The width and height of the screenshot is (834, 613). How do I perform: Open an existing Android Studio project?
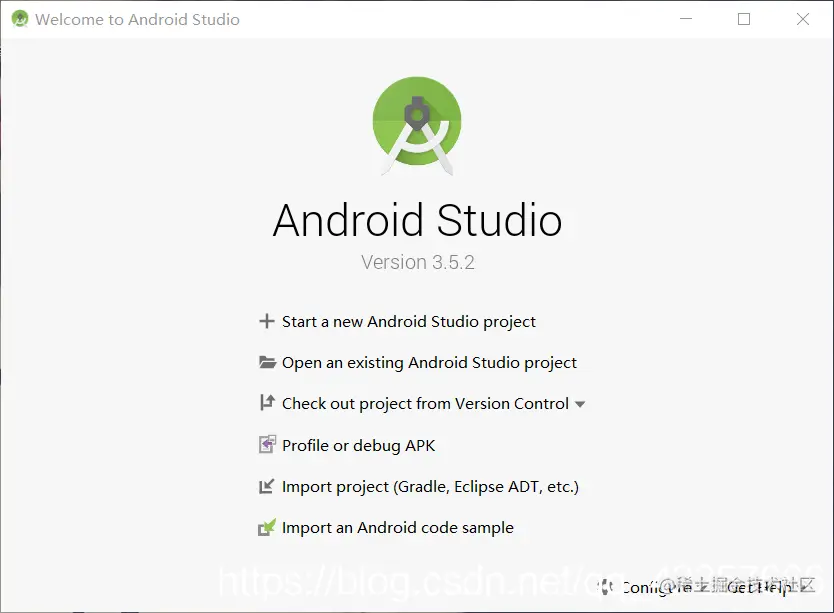tap(429, 363)
